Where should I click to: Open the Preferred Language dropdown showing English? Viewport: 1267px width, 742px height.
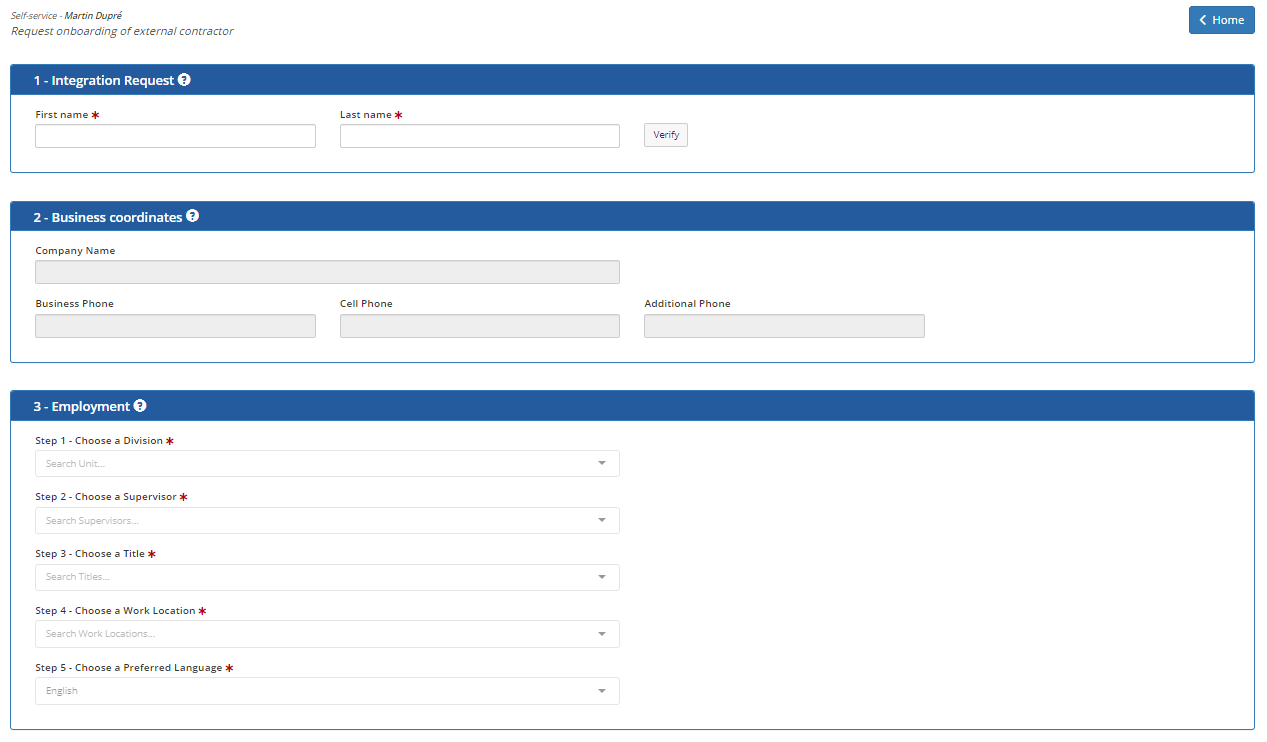click(327, 691)
